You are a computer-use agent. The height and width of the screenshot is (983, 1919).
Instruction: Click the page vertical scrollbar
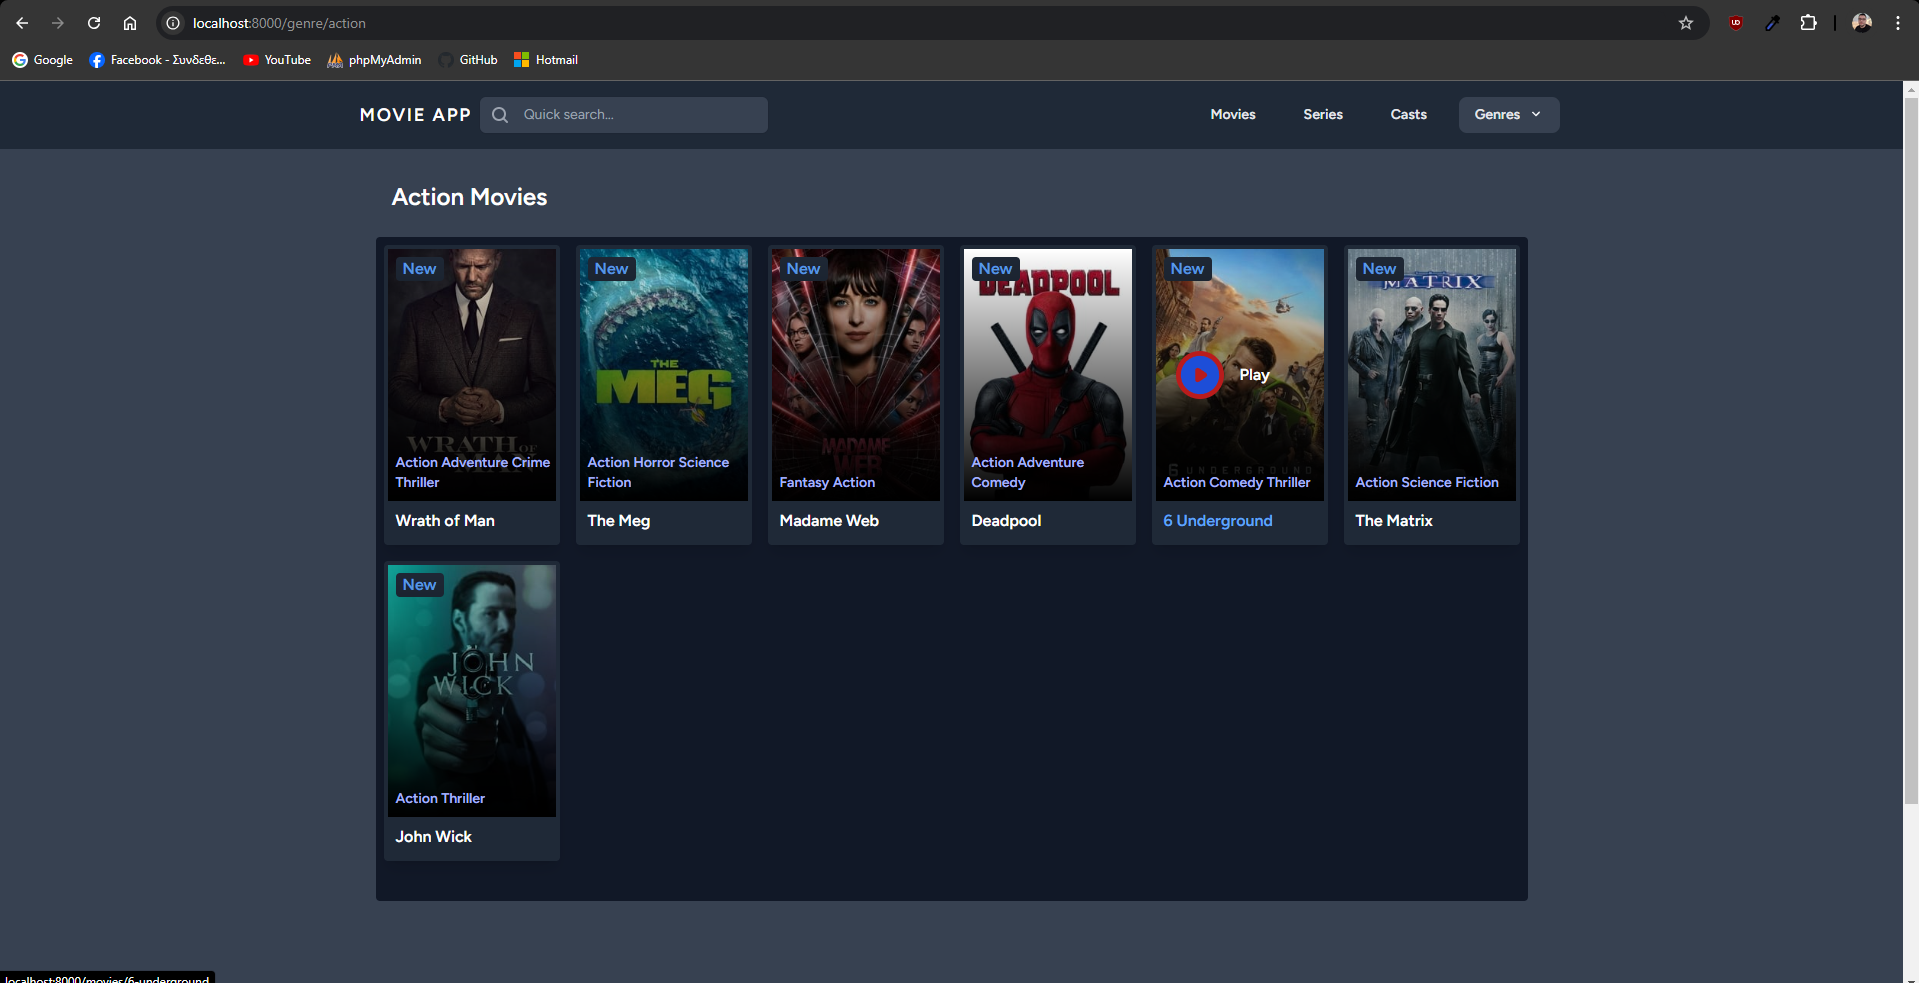[1911, 450]
